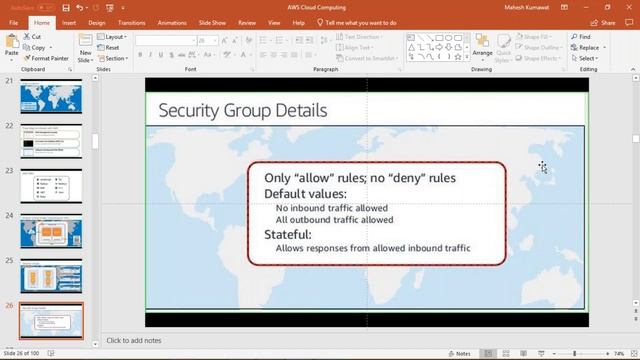The height and width of the screenshot is (360, 640).
Task: Click the Align Text button
Action: 354,47
